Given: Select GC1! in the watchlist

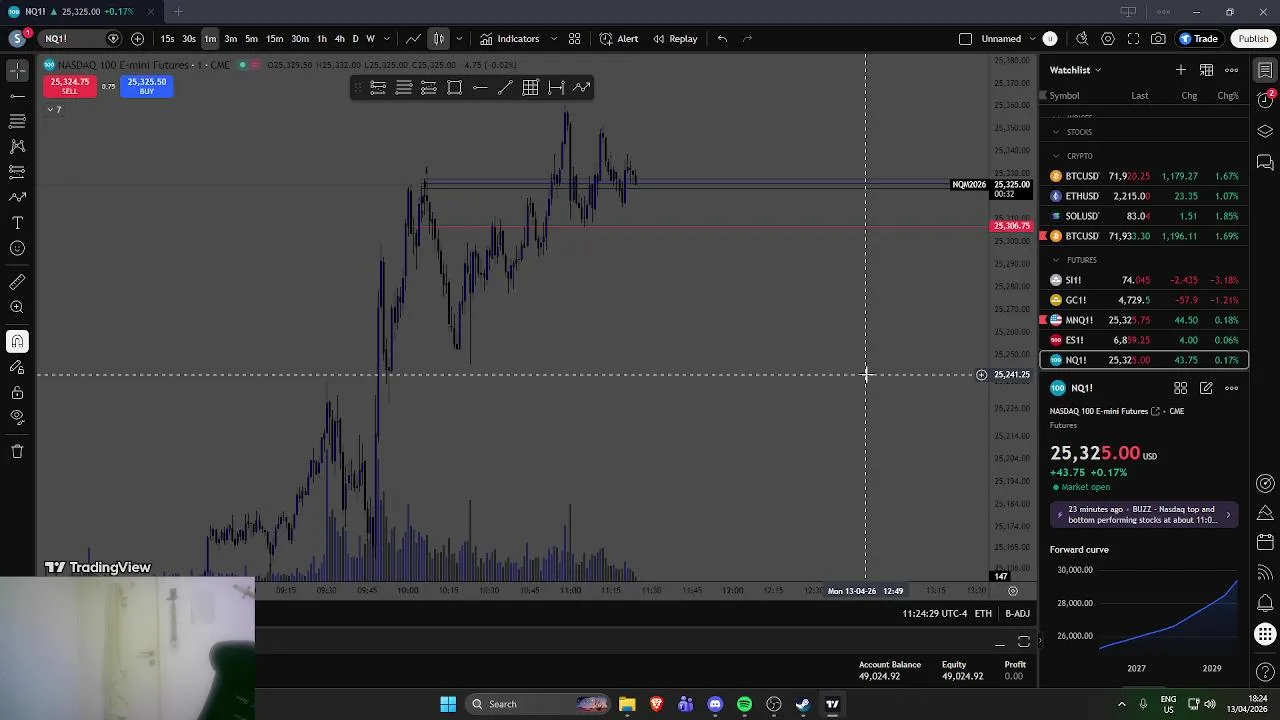Looking at the screenshot, I should pos(1144,300).
